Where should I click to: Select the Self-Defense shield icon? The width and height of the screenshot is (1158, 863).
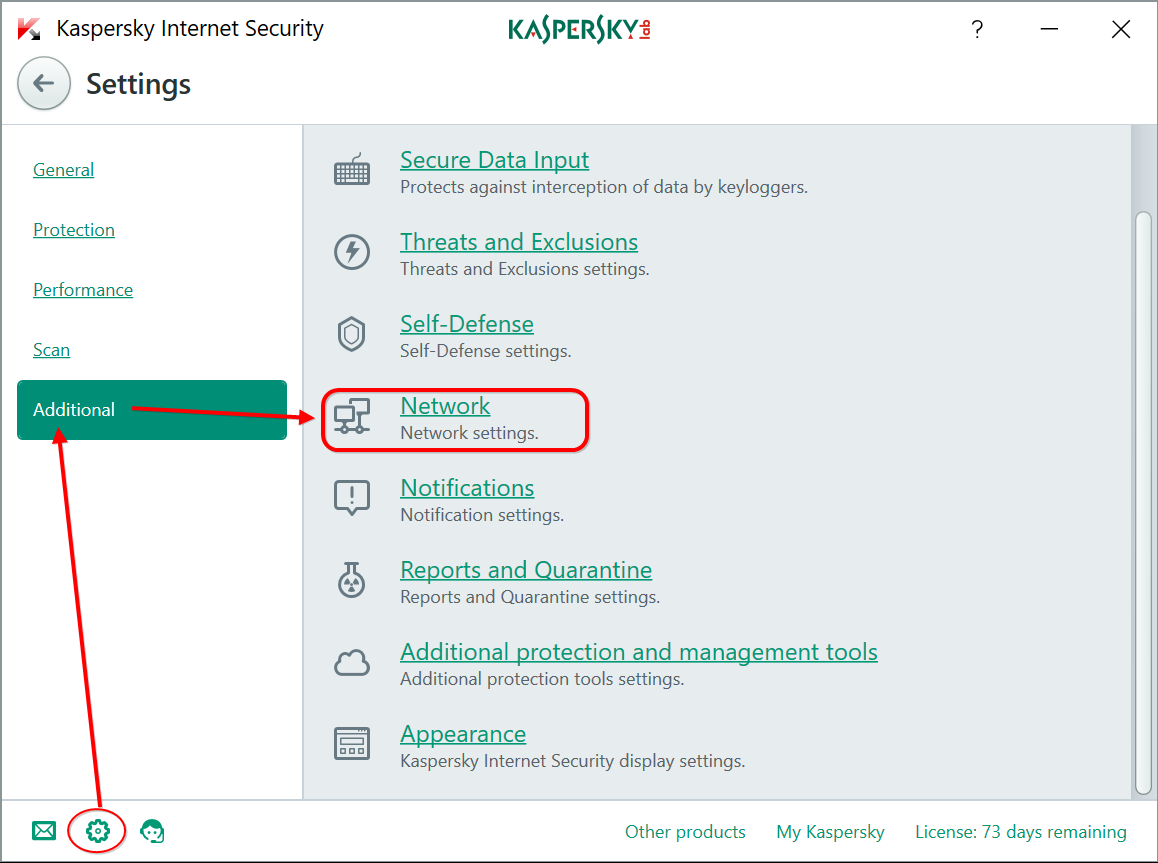coord(352,334)
